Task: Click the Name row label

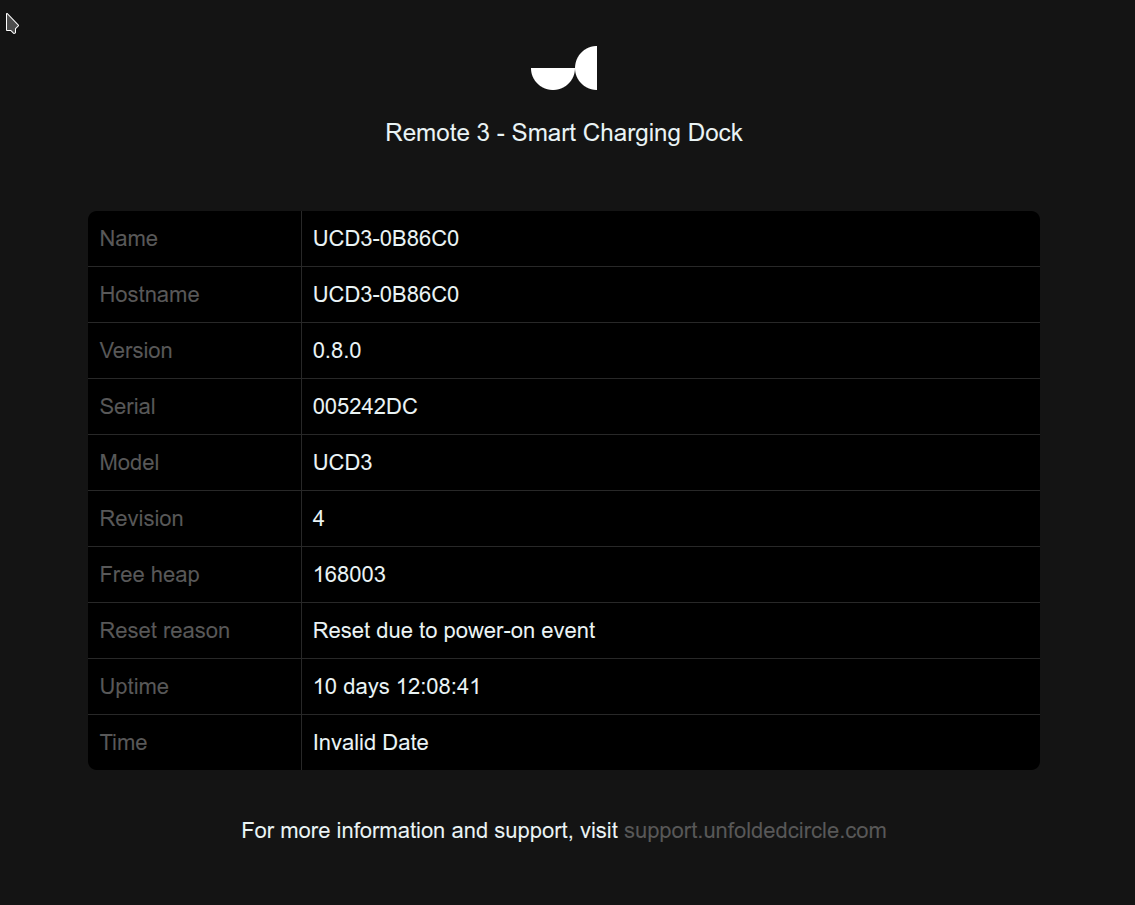Action: pyautogui.click(x=128, y=239)
